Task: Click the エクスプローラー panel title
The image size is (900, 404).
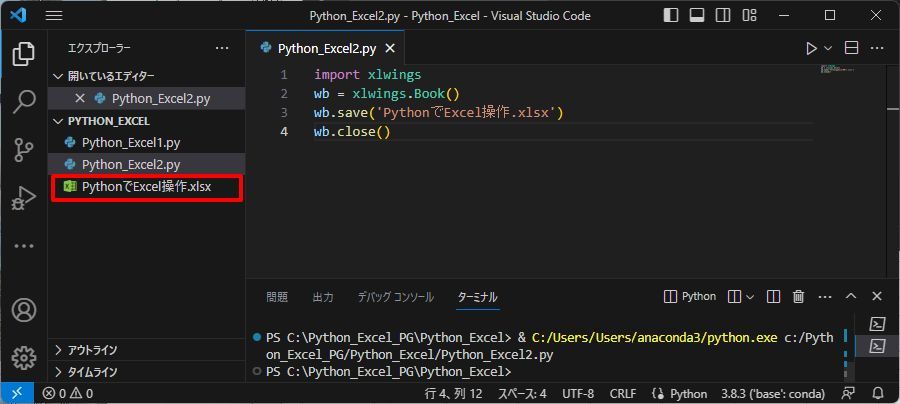Action: 99,49
